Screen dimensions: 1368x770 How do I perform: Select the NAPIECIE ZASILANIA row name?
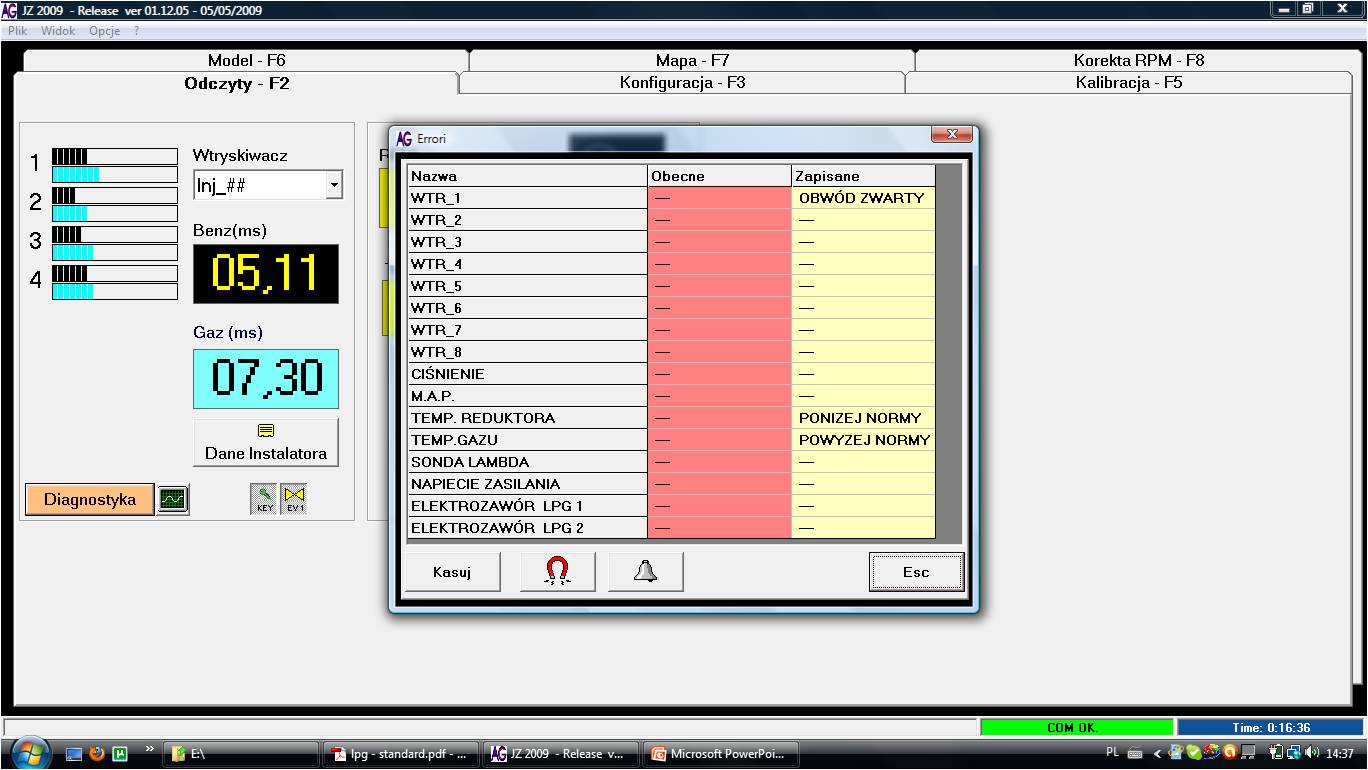[528, 484]
